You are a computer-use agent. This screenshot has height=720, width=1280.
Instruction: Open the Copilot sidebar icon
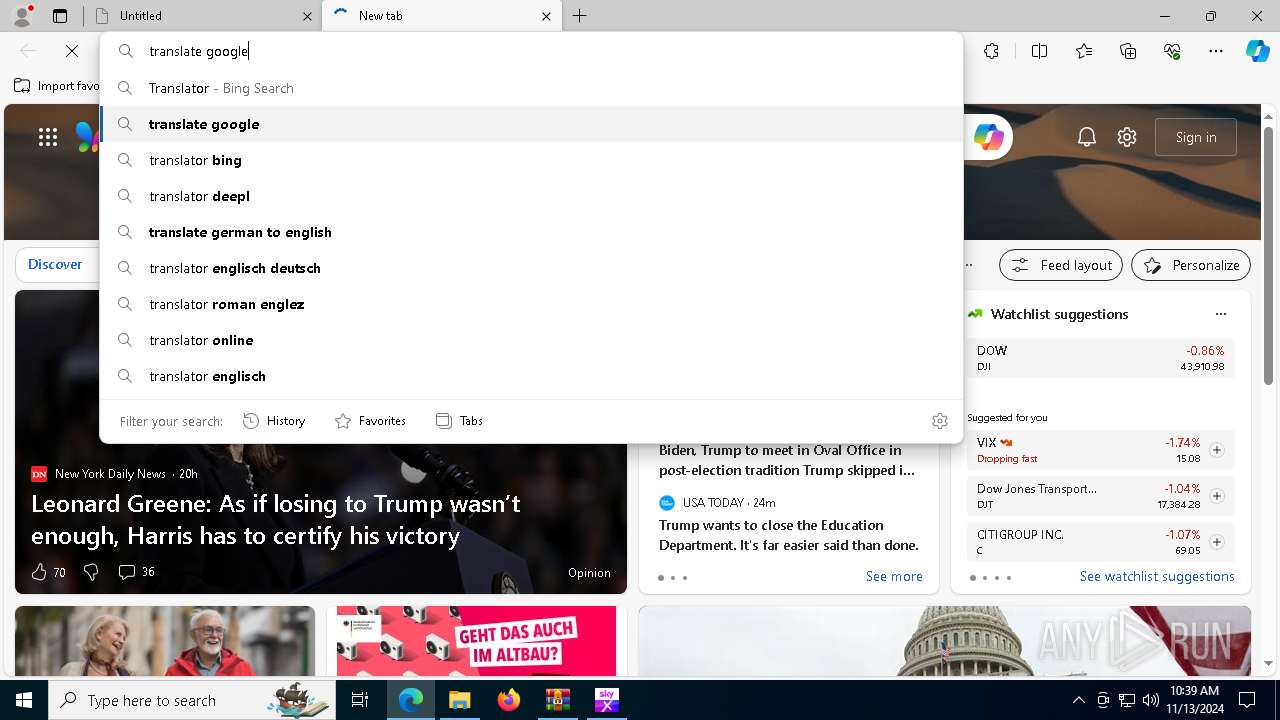pos(1257,51)
